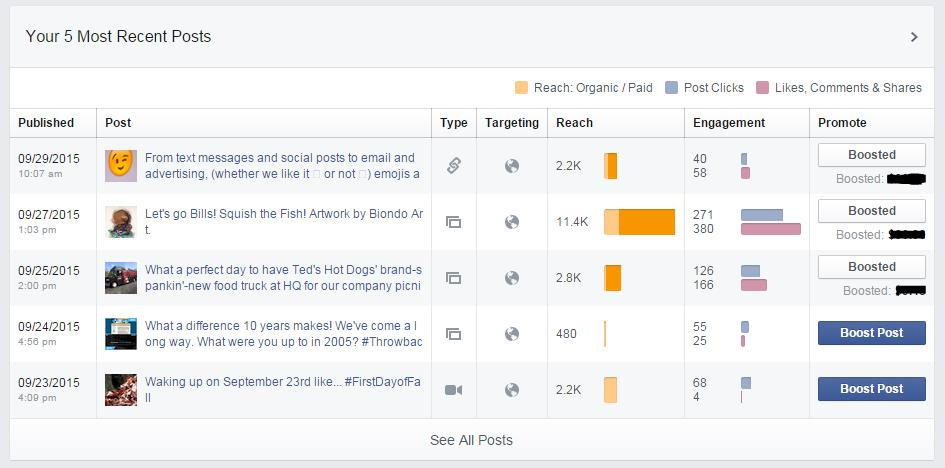Open the See All Posts link
This screenshot has height=468, width=945.
(471, 440)
